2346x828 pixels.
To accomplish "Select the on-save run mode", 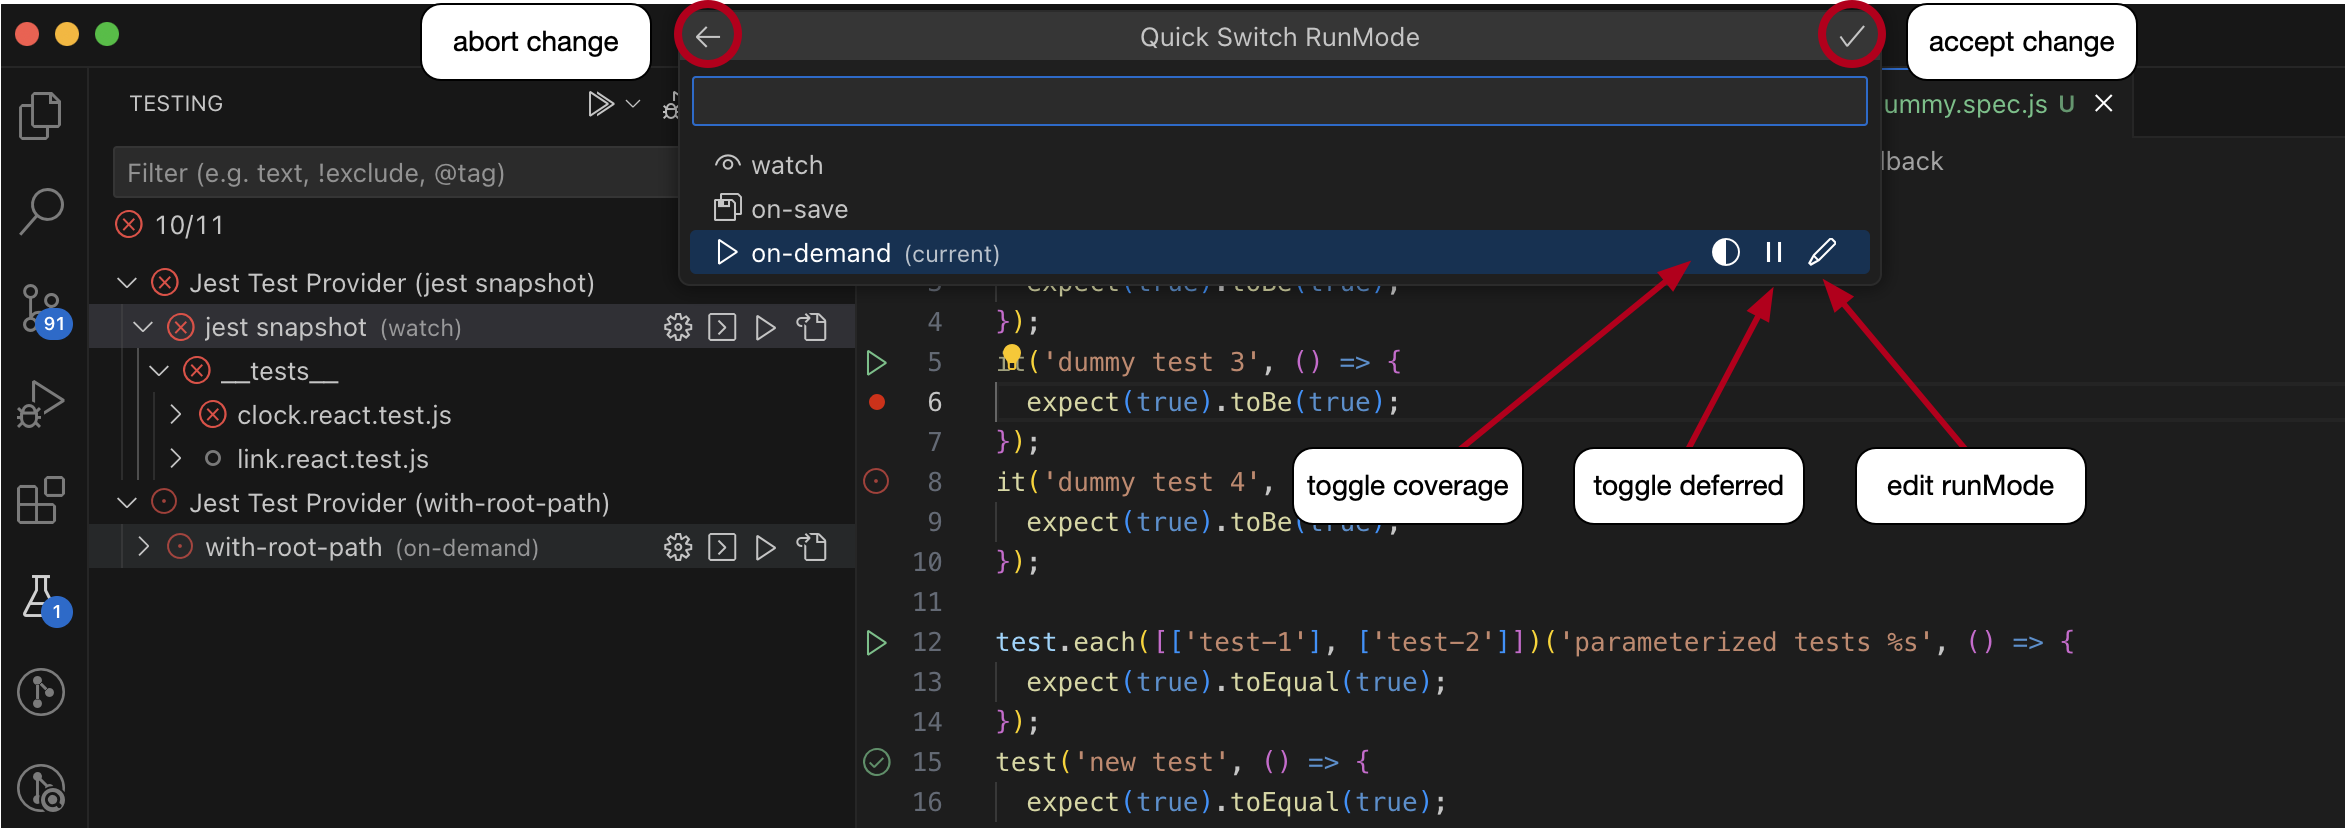I will click(x=1279, y=209).
